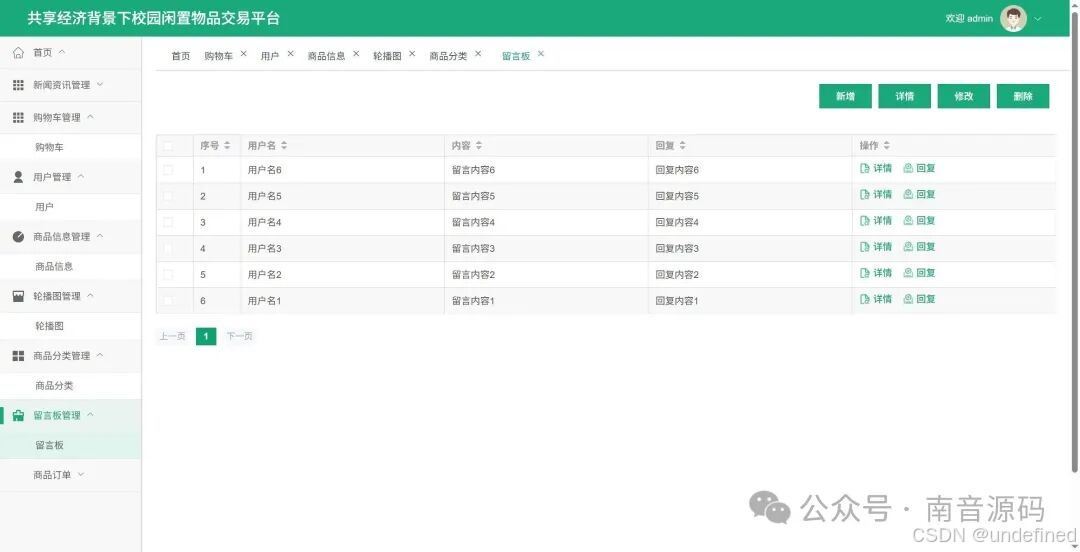Open 回复 for row 用户名3

(920, 247)
